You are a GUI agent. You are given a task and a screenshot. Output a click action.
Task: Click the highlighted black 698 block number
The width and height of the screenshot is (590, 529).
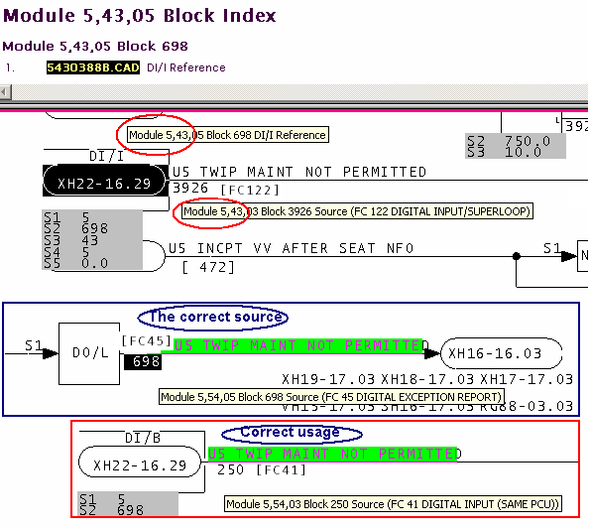click(x=143, y=362)
